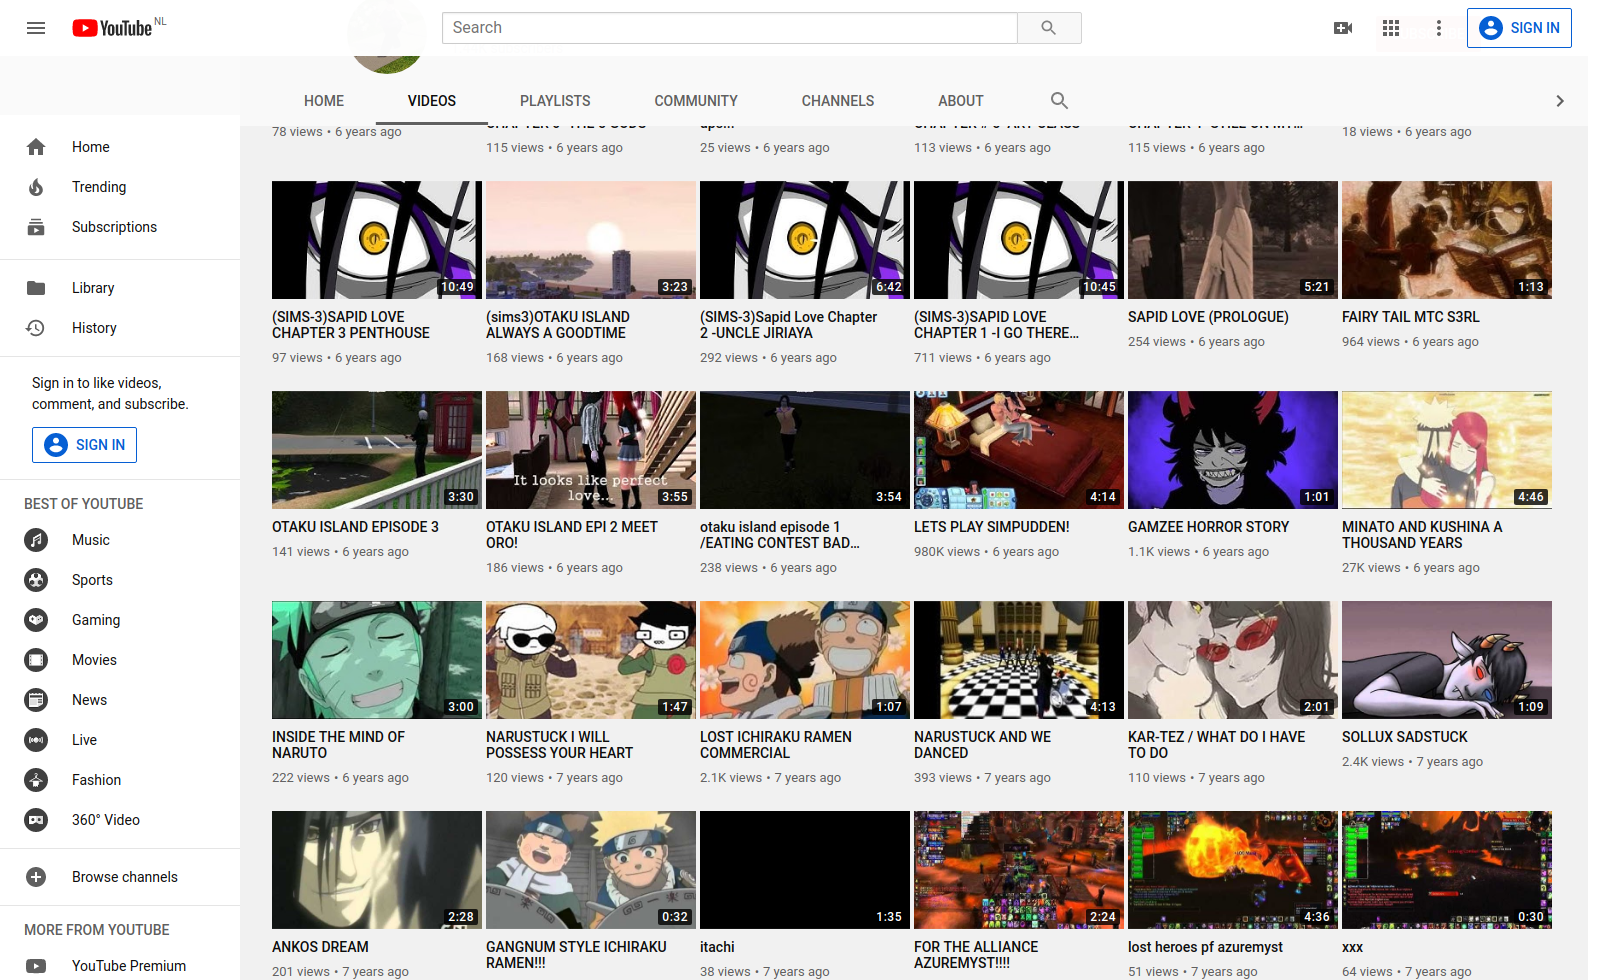
Task: Open SAPID LOVE CHAPTER 3 PENTHOUSE title
Action: 351,325
